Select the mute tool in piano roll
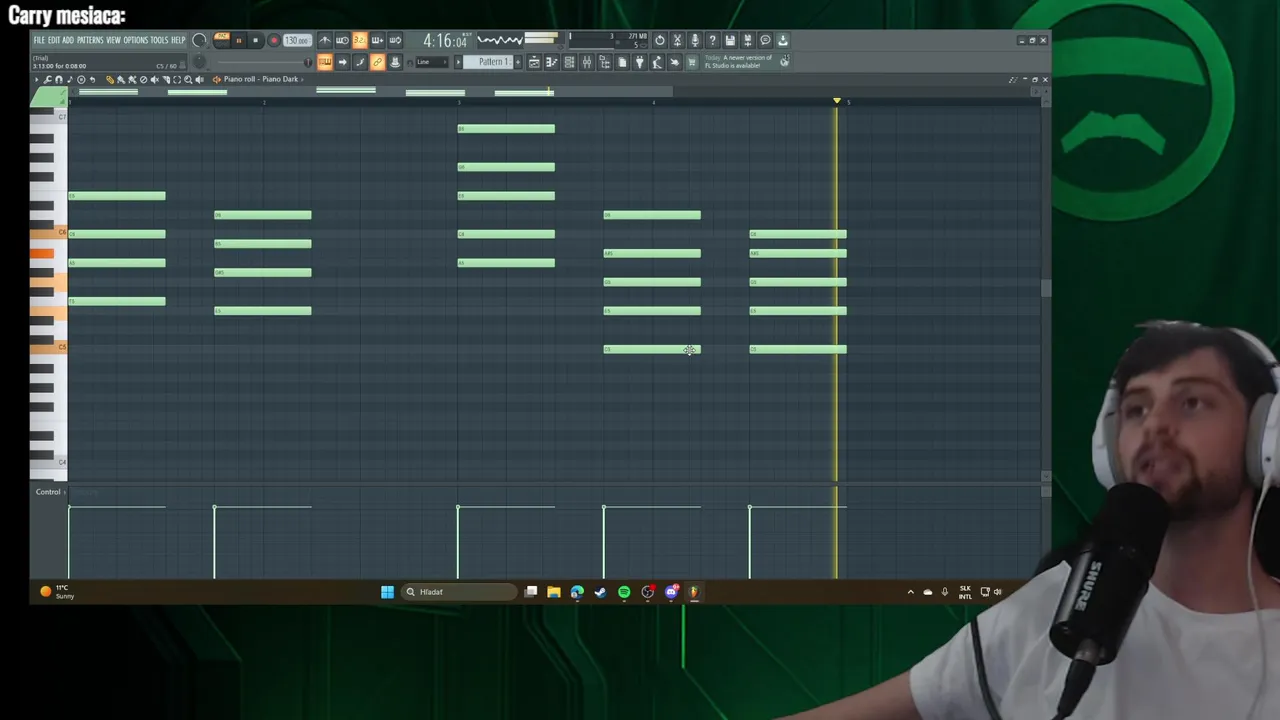 pyautogui.click(x=155, y=79)
